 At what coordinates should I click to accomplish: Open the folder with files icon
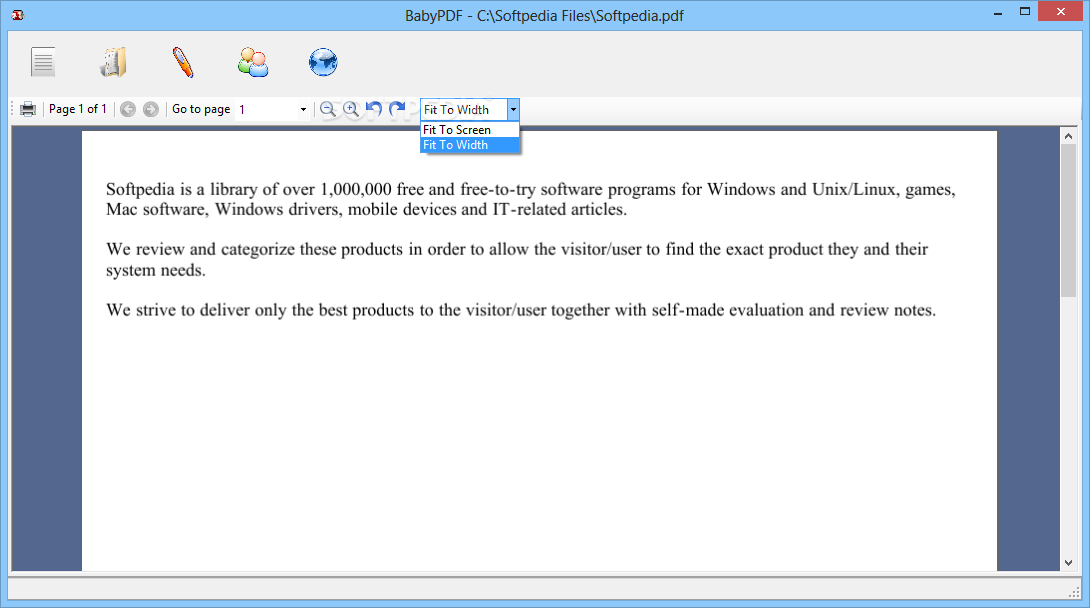113,62
